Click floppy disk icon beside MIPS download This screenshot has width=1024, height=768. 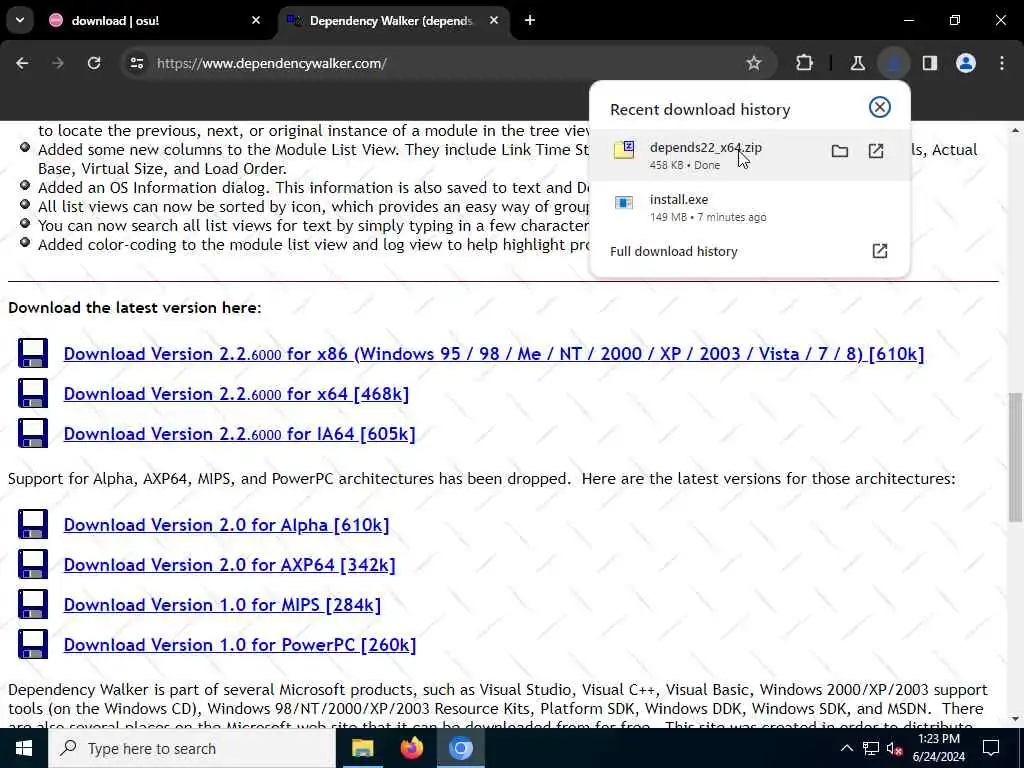click(33, 604)
